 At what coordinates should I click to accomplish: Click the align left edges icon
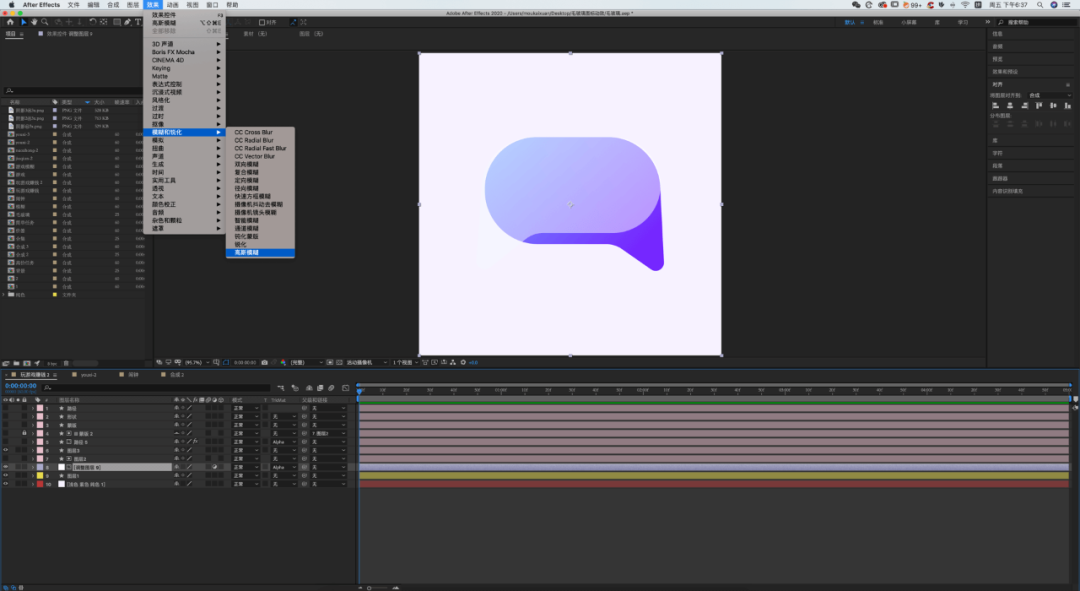click(995, 105)
